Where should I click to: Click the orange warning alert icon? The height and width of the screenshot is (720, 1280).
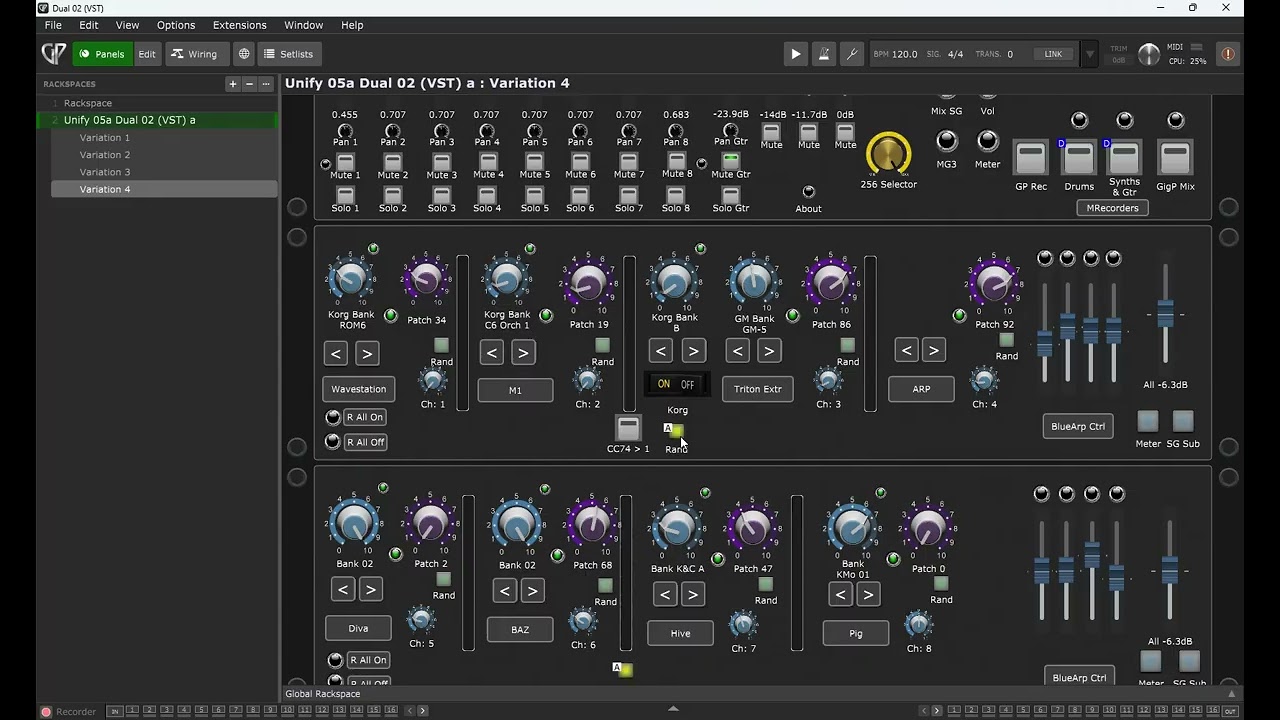(1228, 54)
